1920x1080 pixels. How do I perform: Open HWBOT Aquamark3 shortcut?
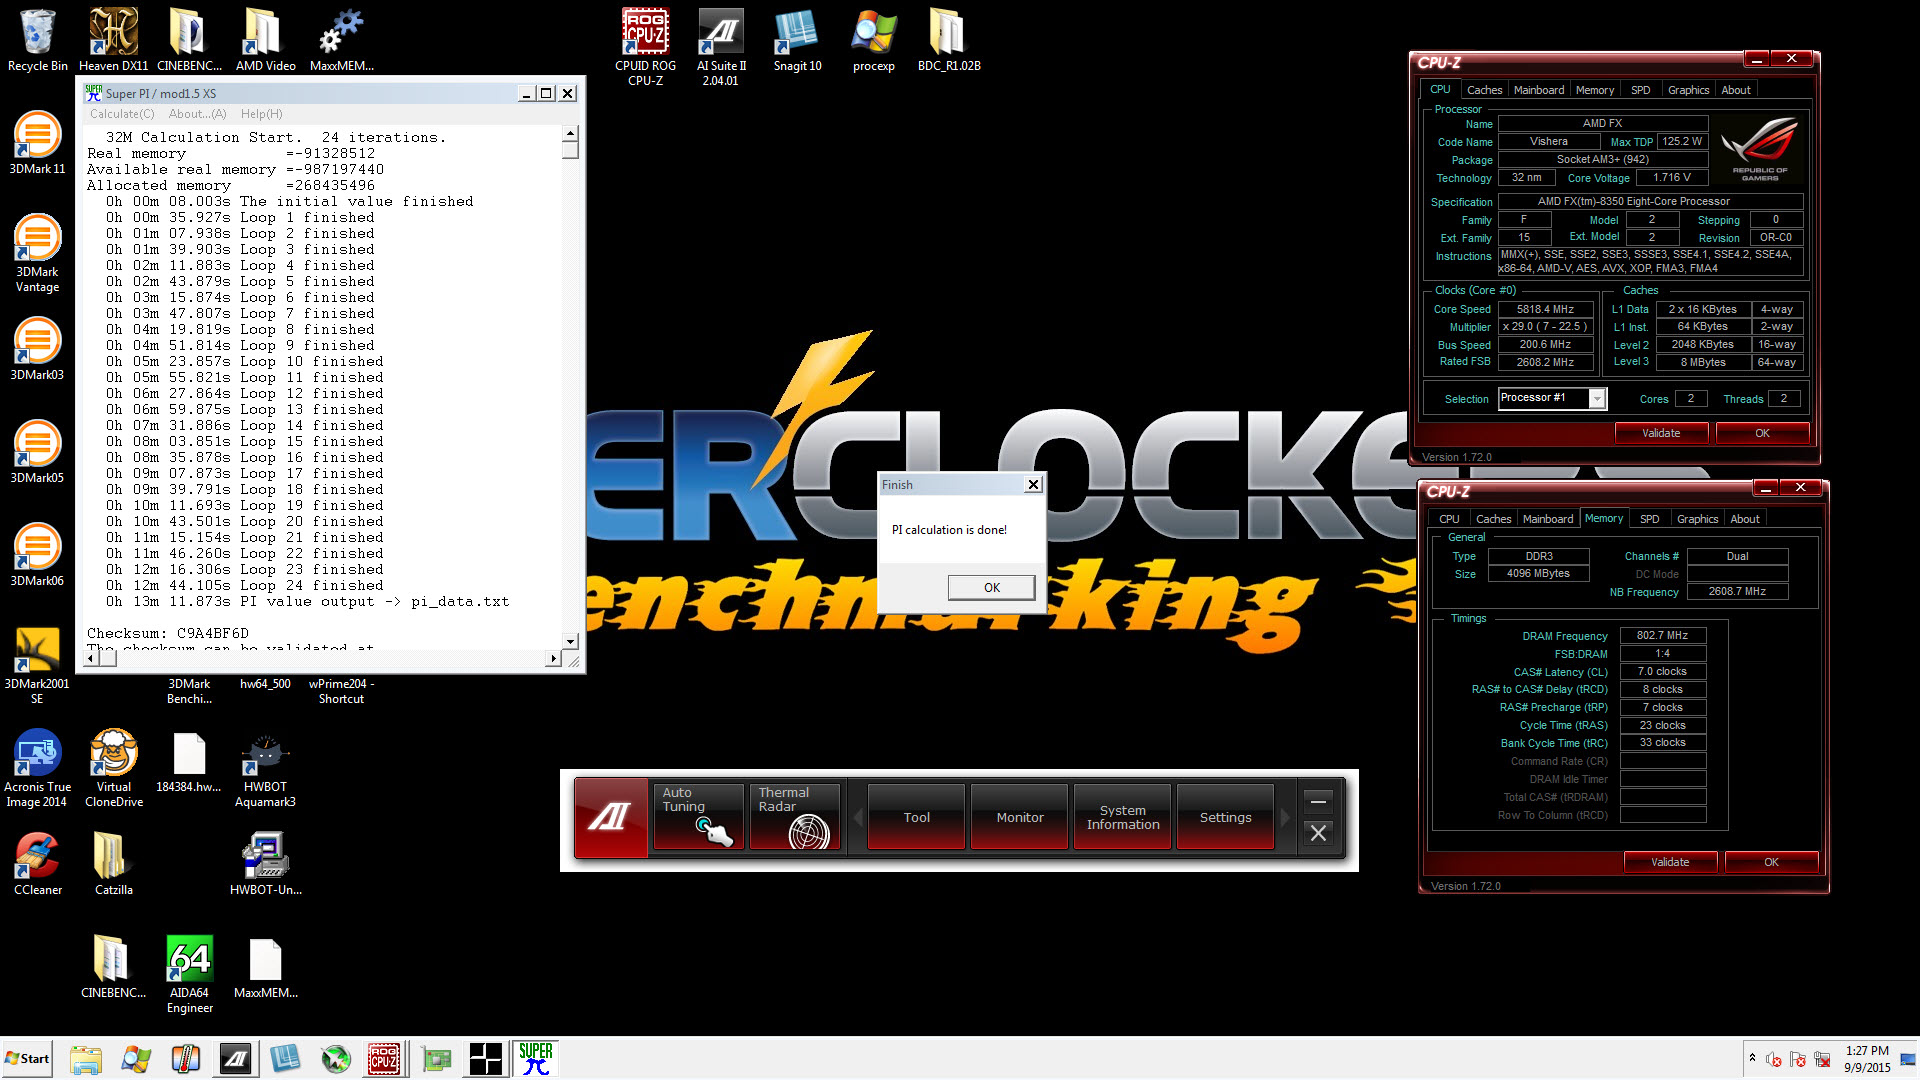click(x=265, y=768)
